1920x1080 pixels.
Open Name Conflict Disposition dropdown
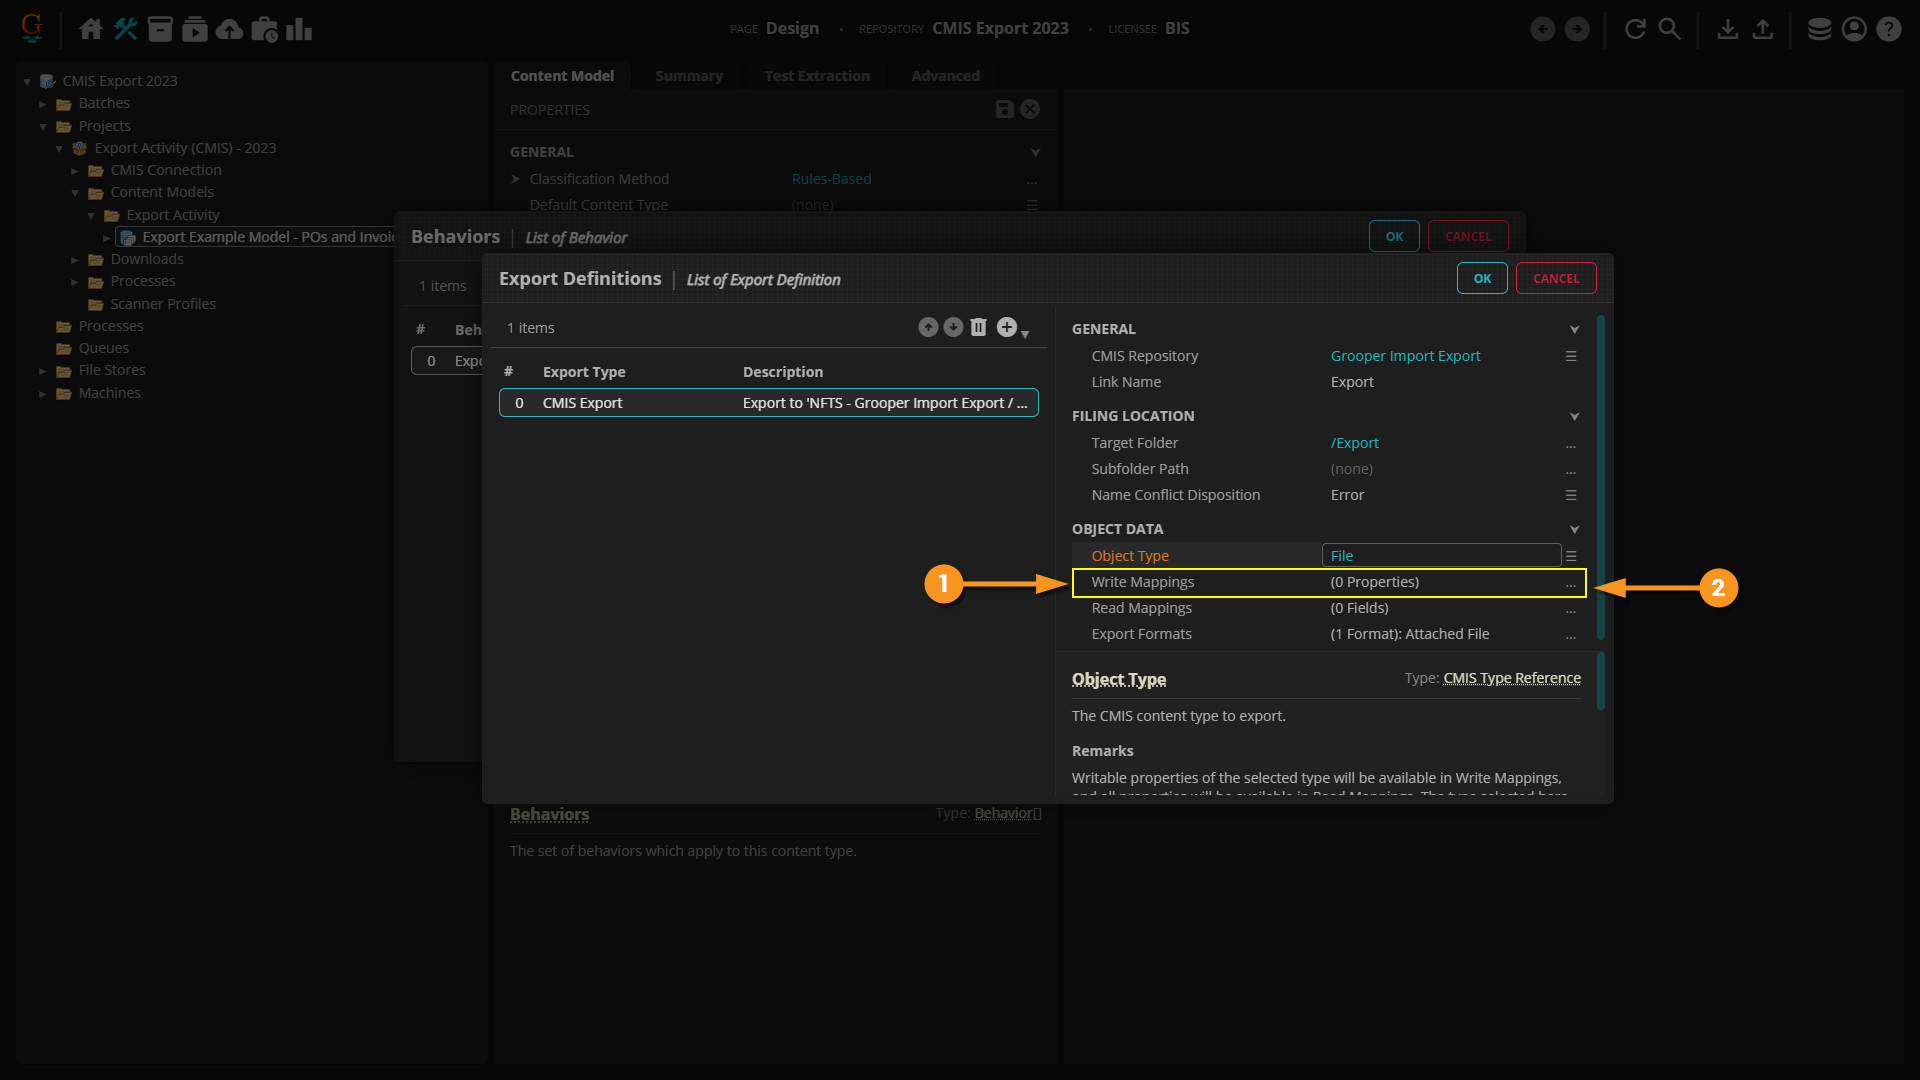pyautogui.click(x=1571, y=495)
